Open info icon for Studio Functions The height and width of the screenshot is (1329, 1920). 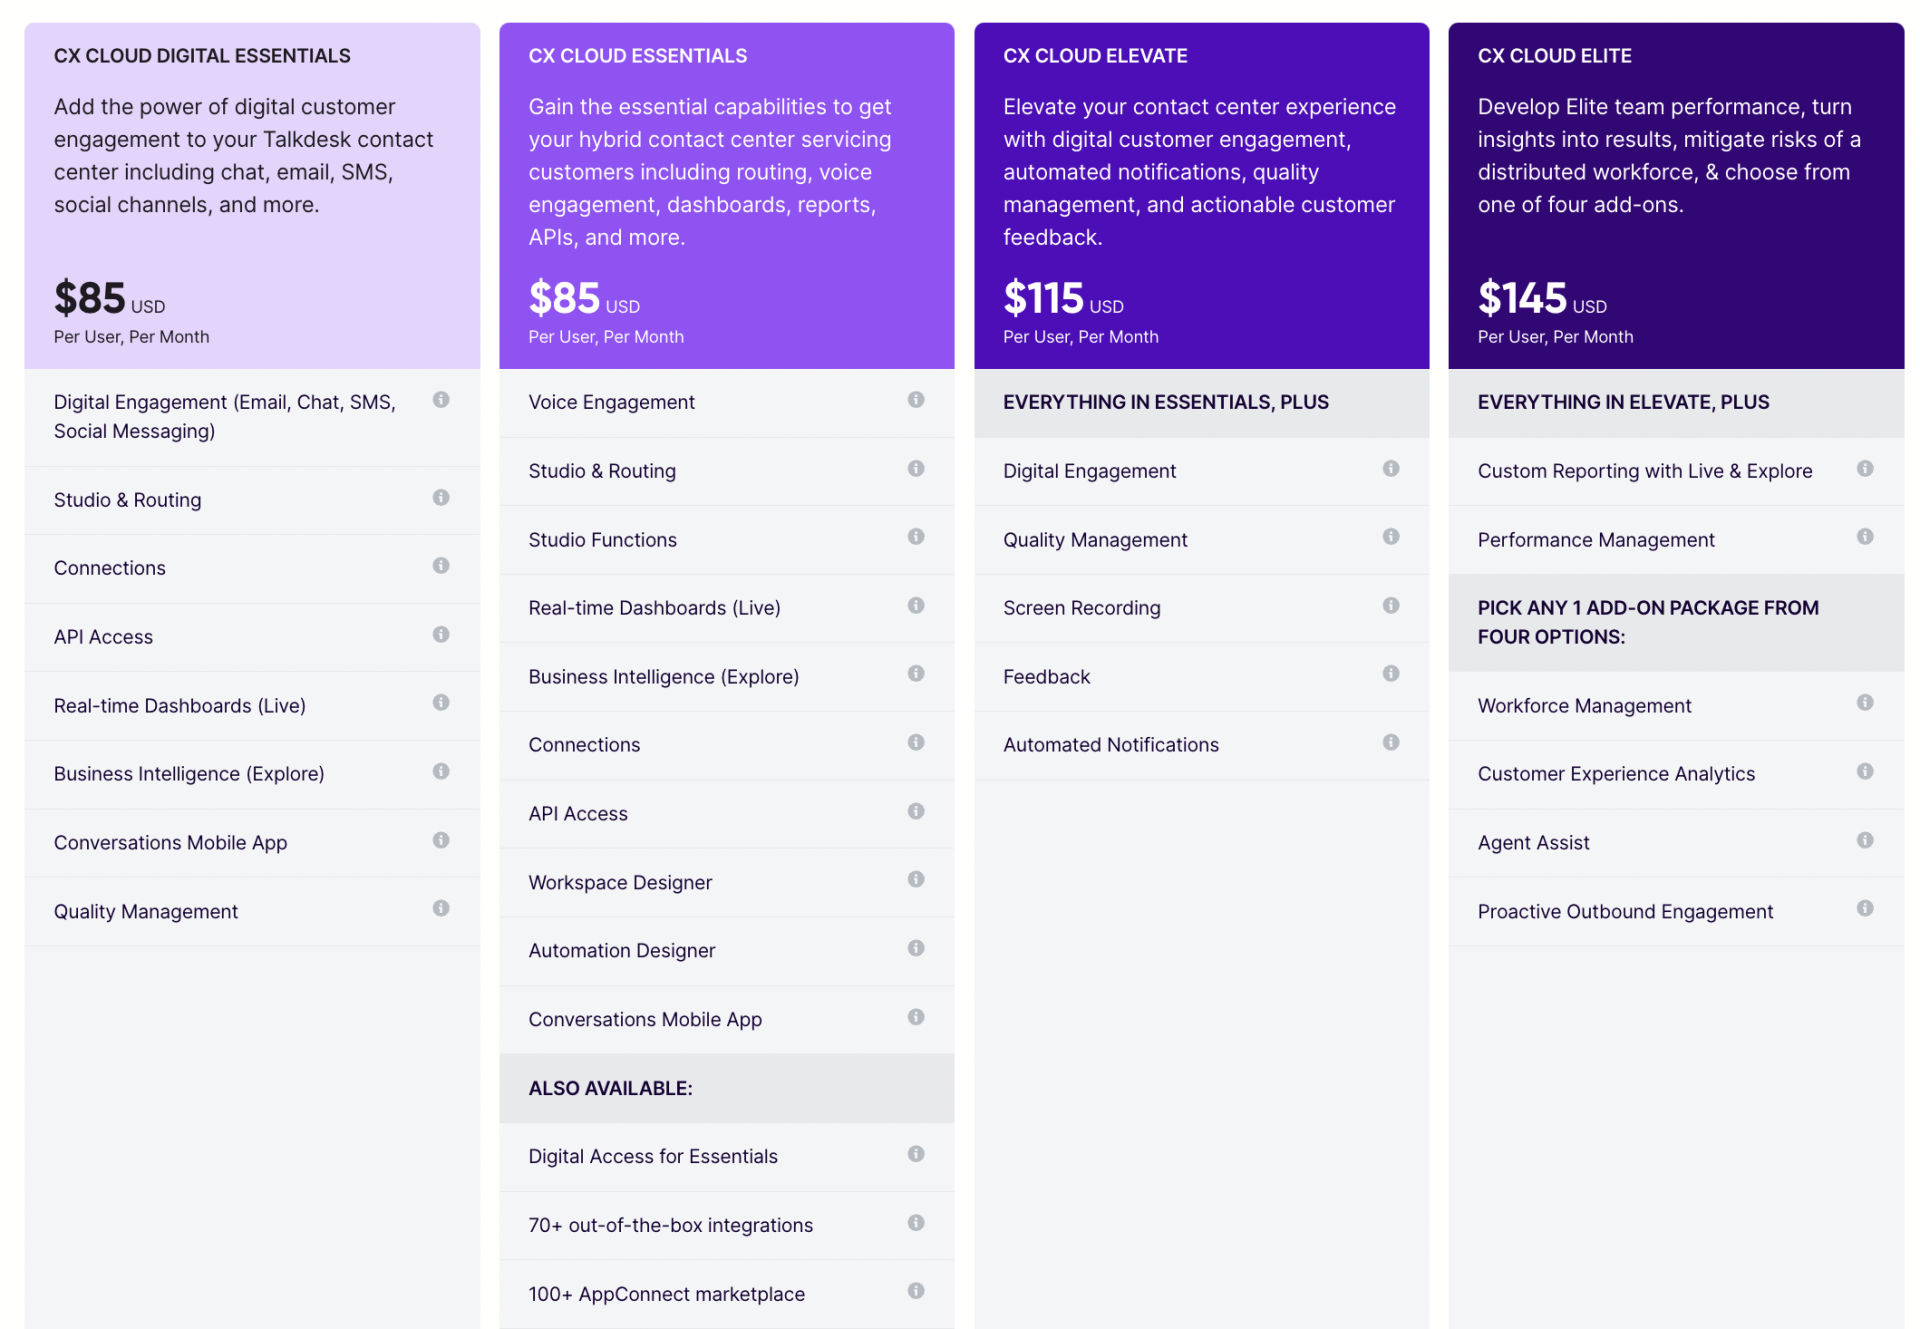[915, 537]
